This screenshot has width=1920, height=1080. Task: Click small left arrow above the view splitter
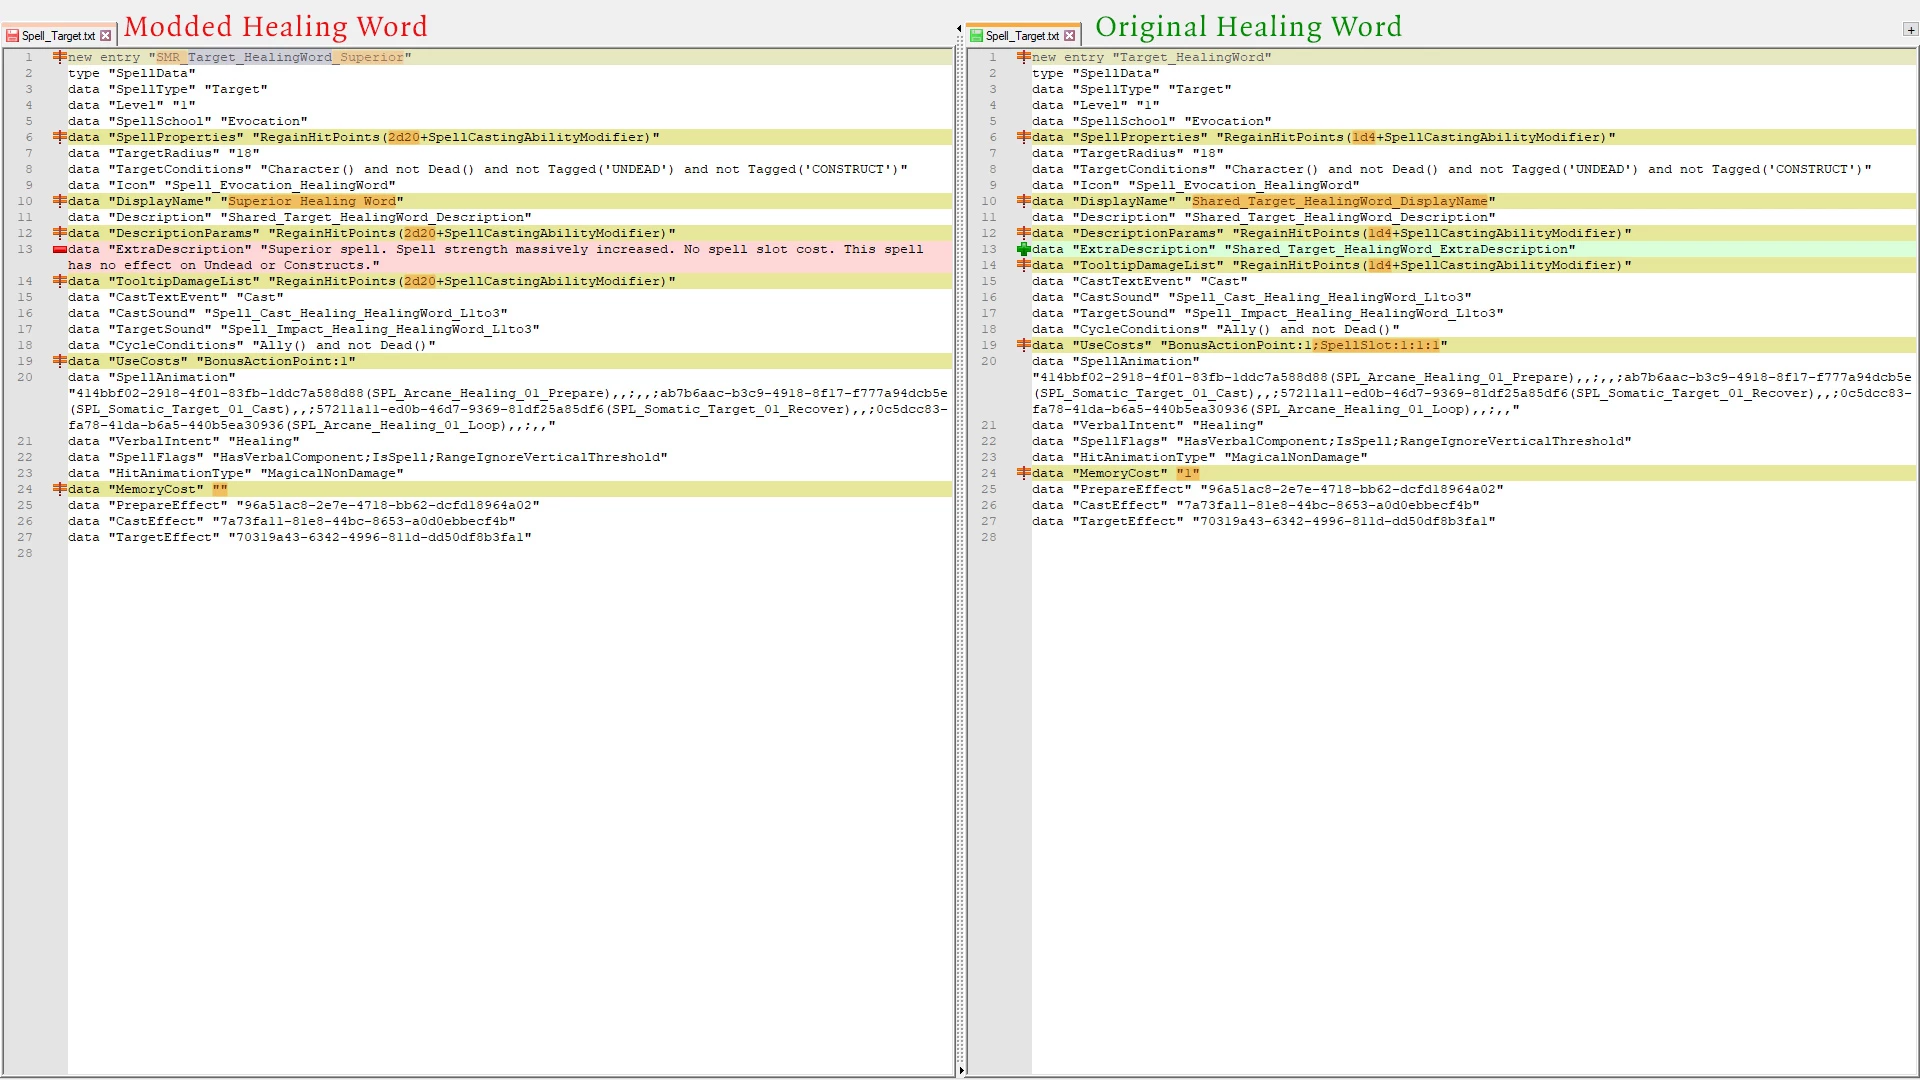tap(960, 28)
